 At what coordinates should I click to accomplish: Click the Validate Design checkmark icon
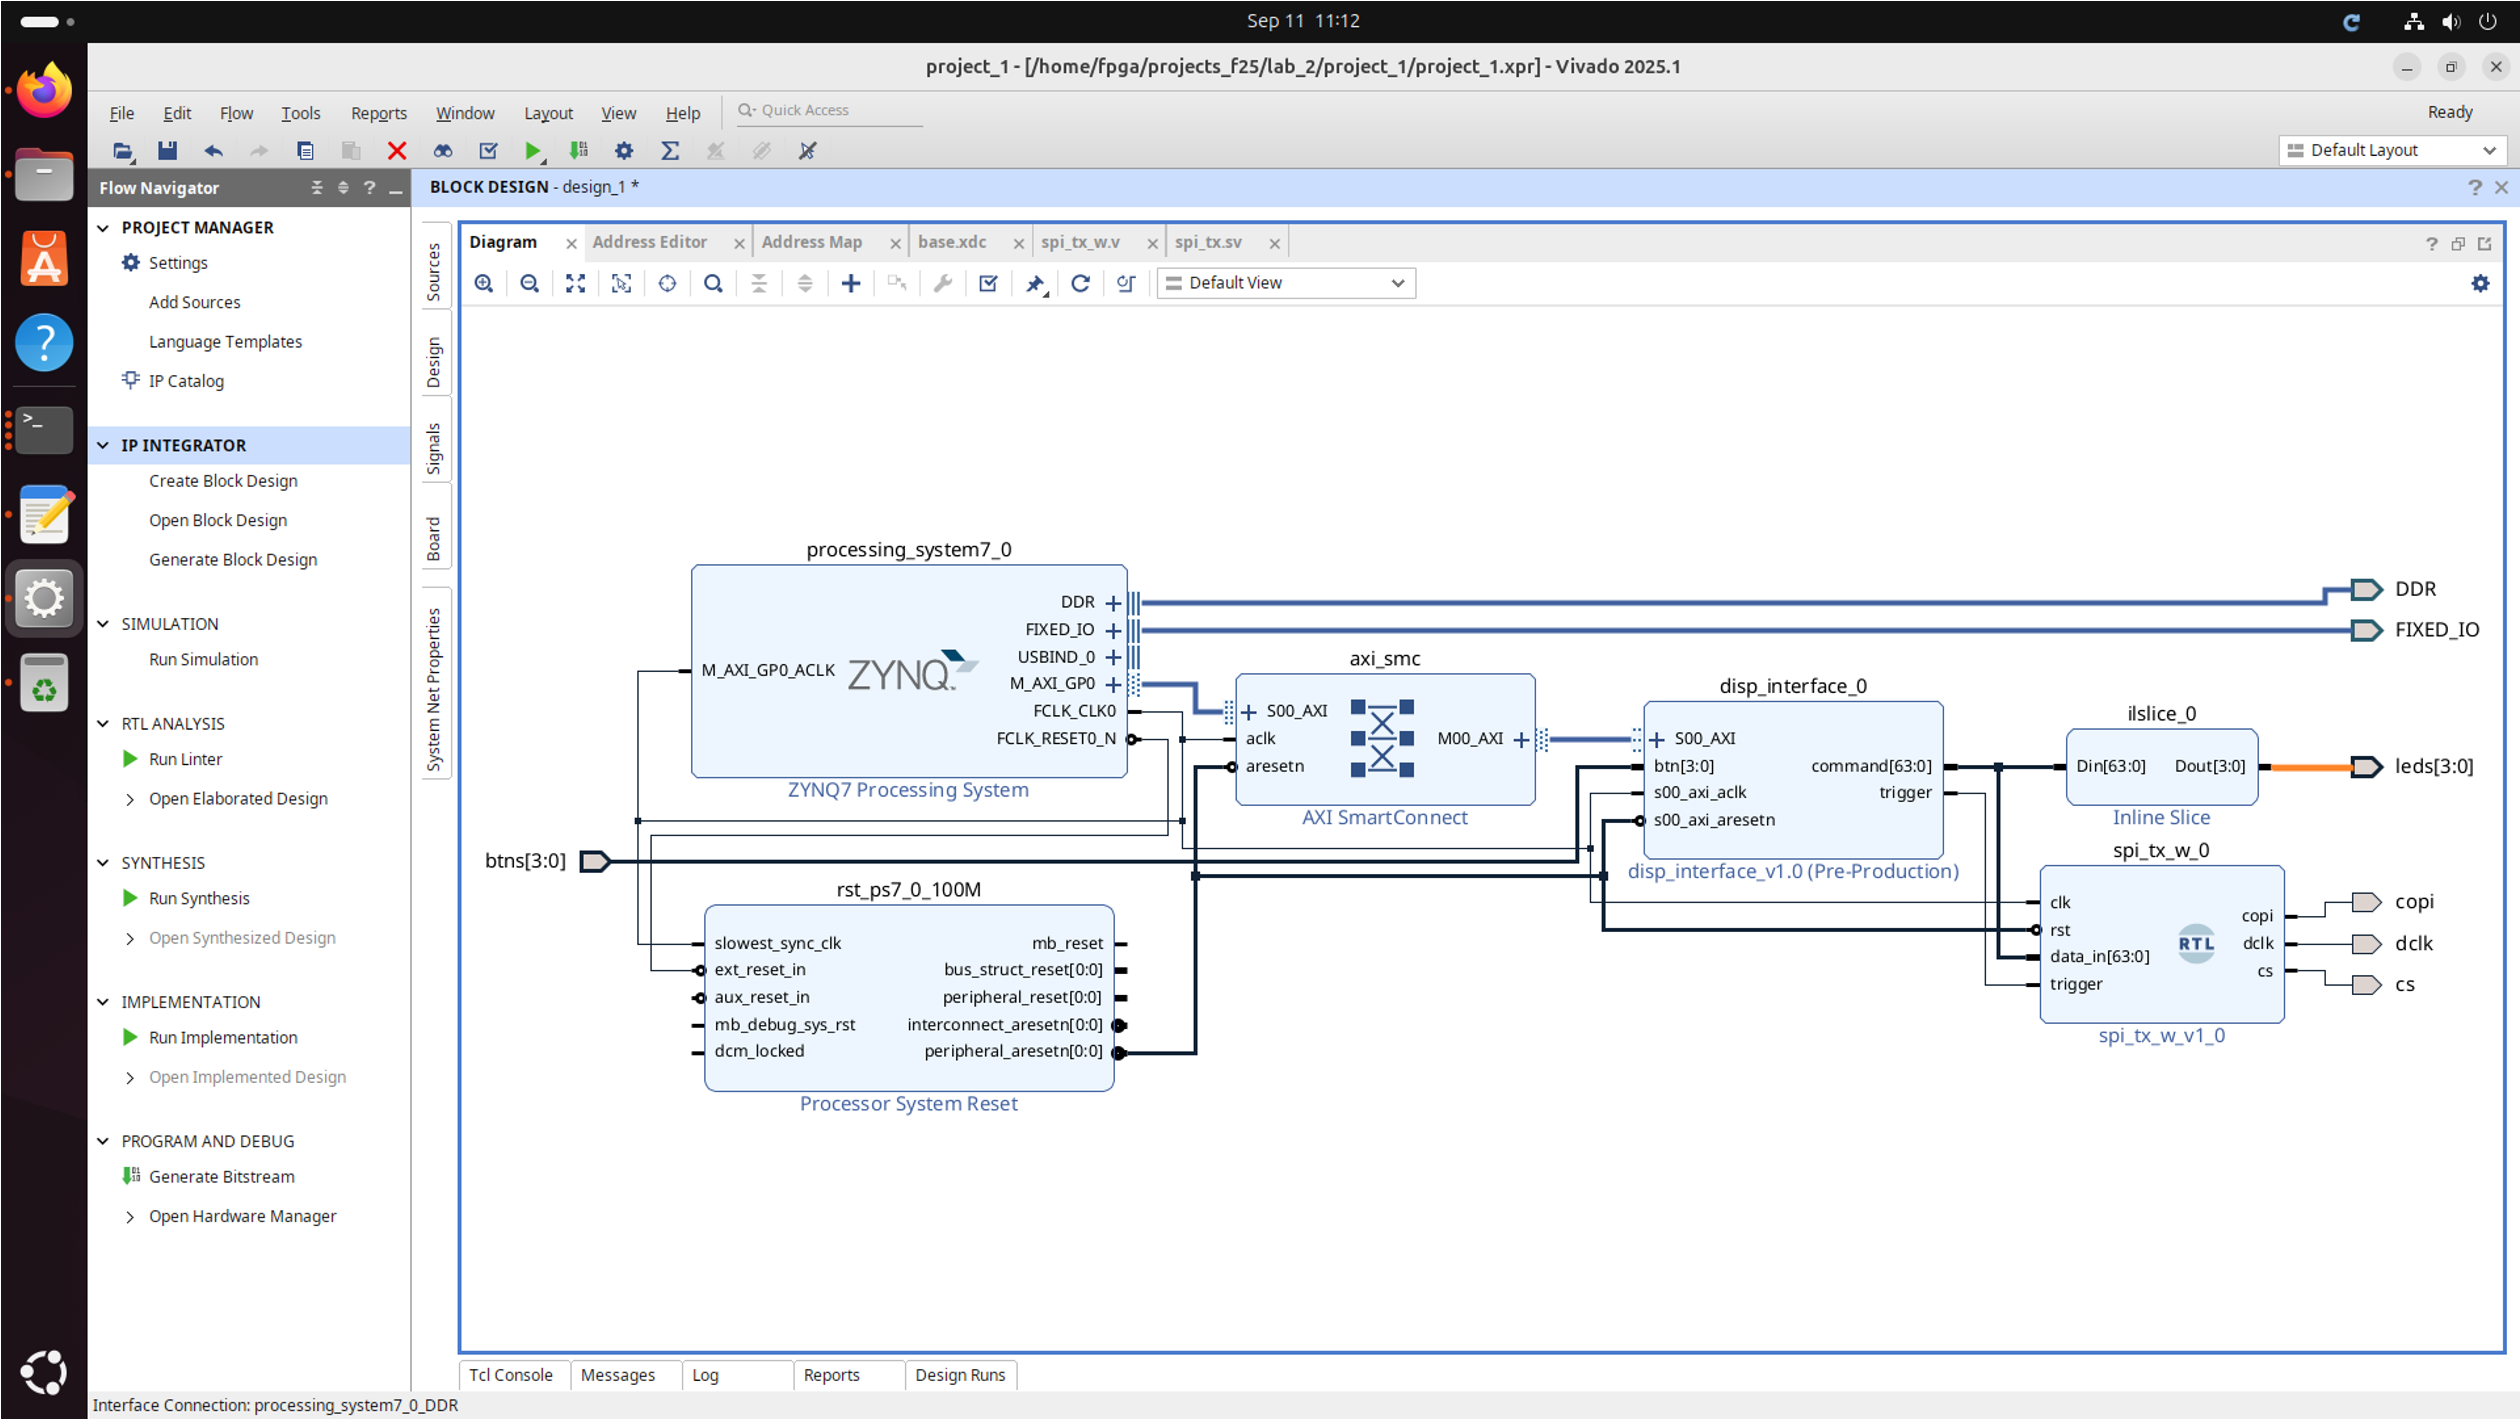(988, 283)
